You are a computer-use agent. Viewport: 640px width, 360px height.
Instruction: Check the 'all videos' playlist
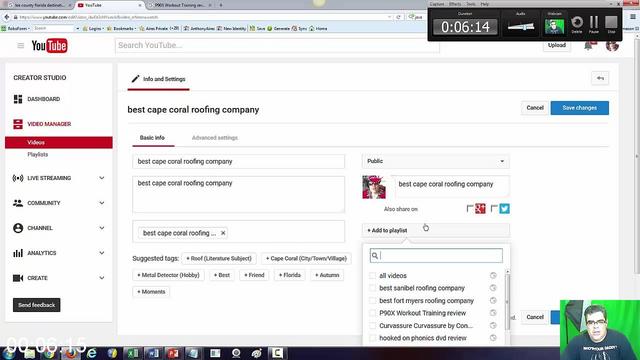(x=372, y=276)
